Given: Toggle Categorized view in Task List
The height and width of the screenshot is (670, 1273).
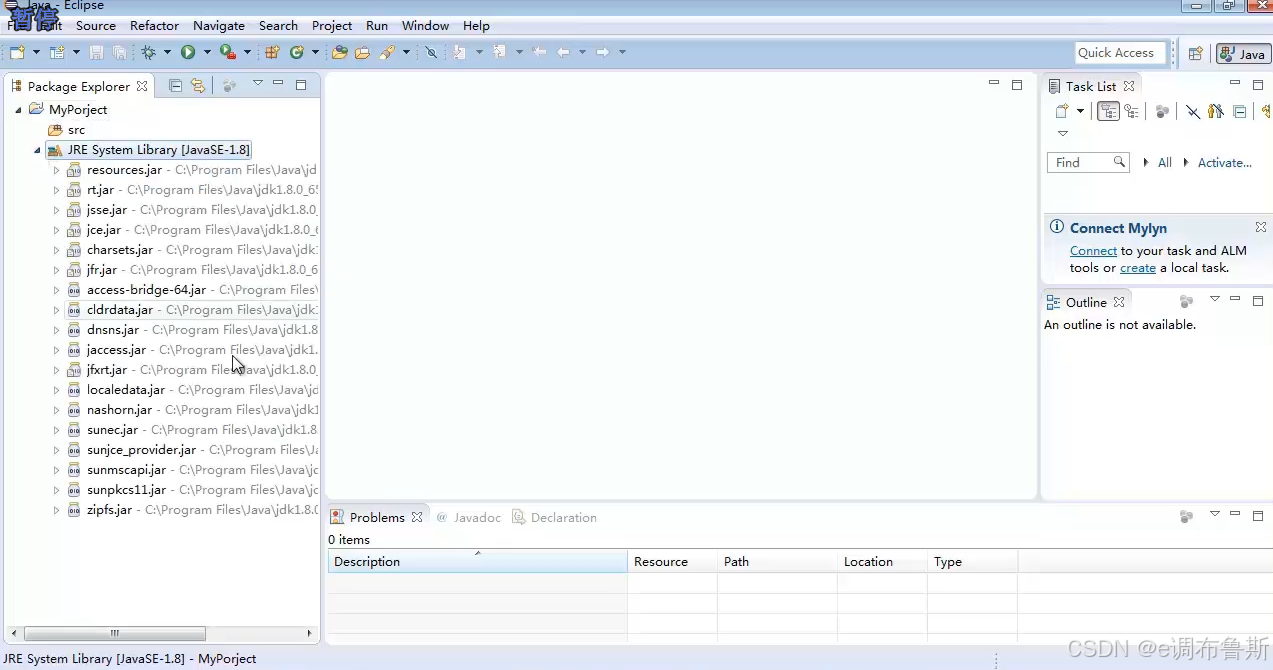Looking at the screenshot, I should coord(1108,112).
